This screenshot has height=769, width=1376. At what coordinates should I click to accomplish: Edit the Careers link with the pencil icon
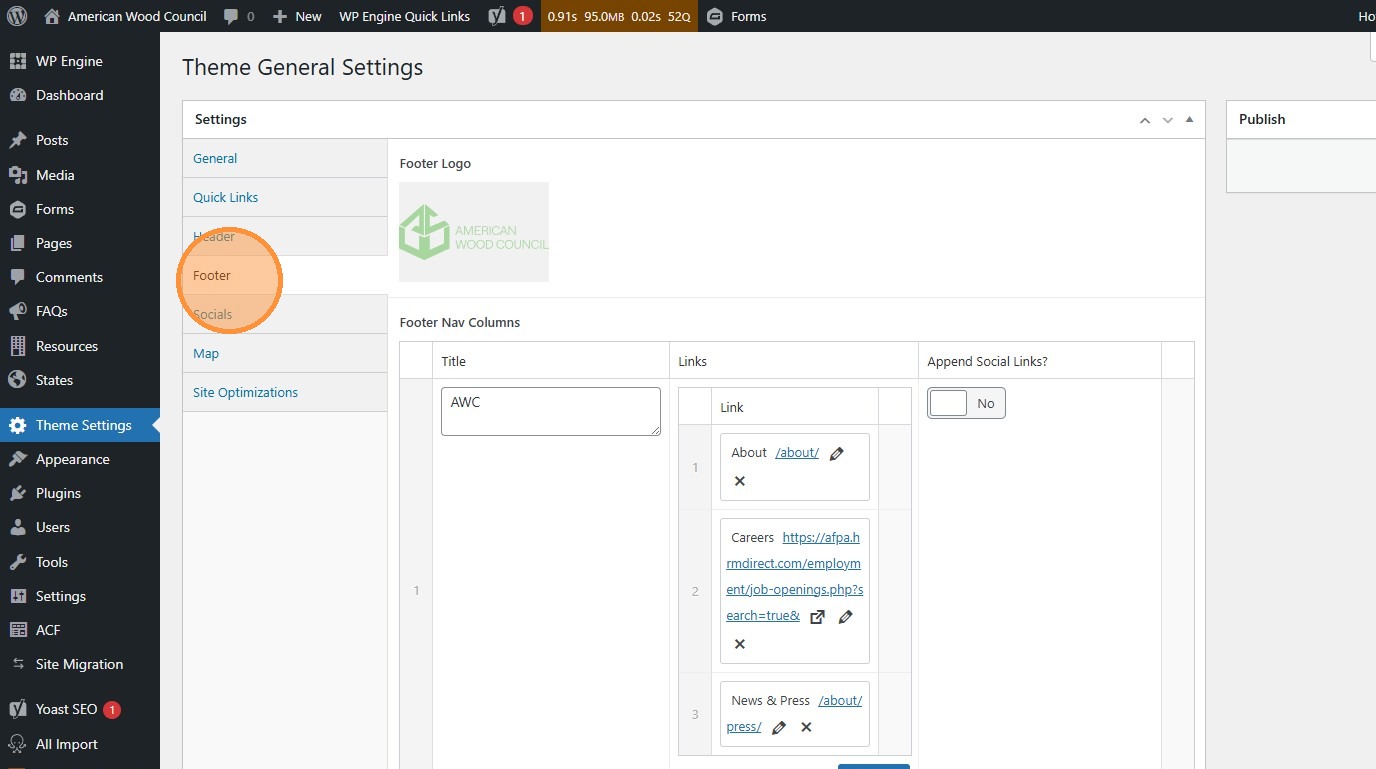point(845,617)
